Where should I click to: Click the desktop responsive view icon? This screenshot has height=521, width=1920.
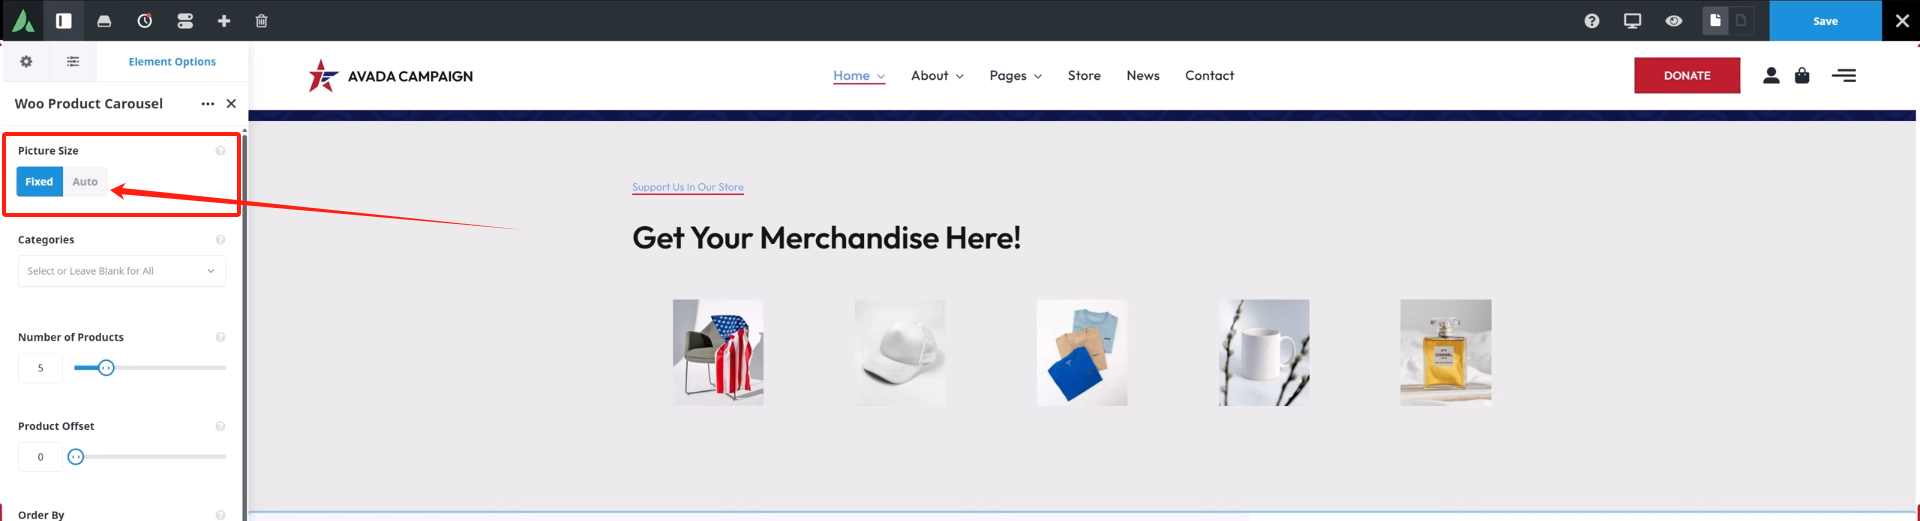1633,21
